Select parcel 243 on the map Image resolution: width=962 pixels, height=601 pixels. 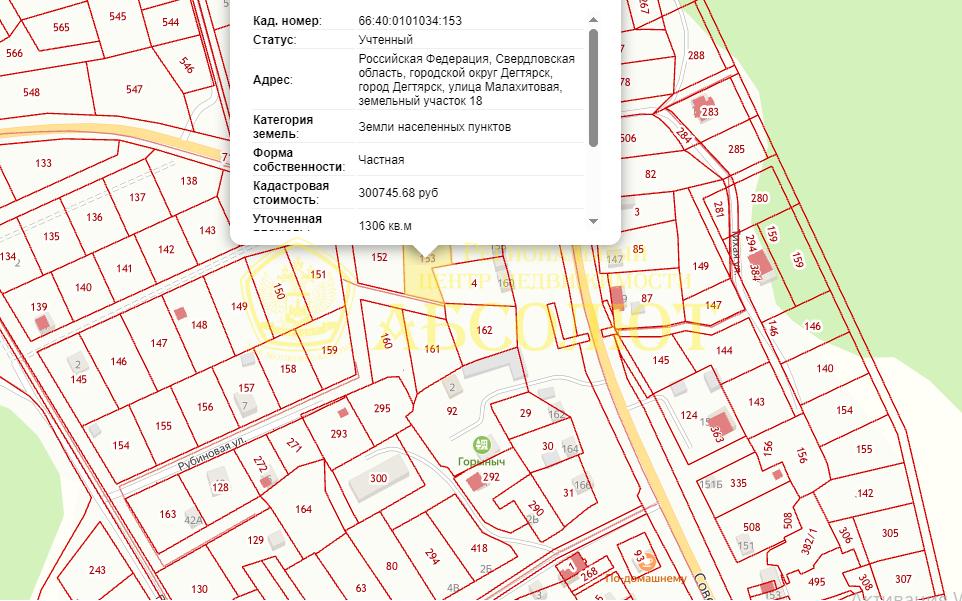98,570
